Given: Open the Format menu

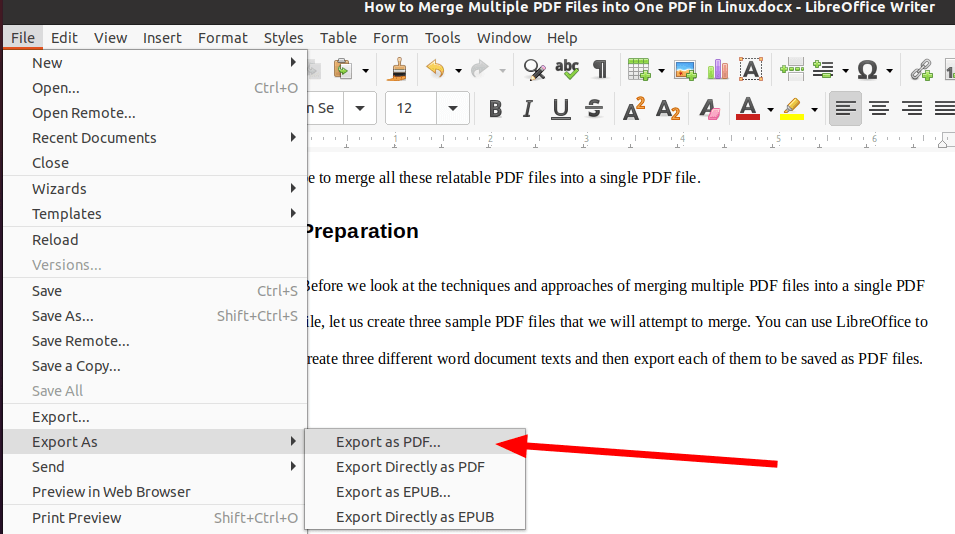Looking at the screenshot, I should tap(222, 38).
